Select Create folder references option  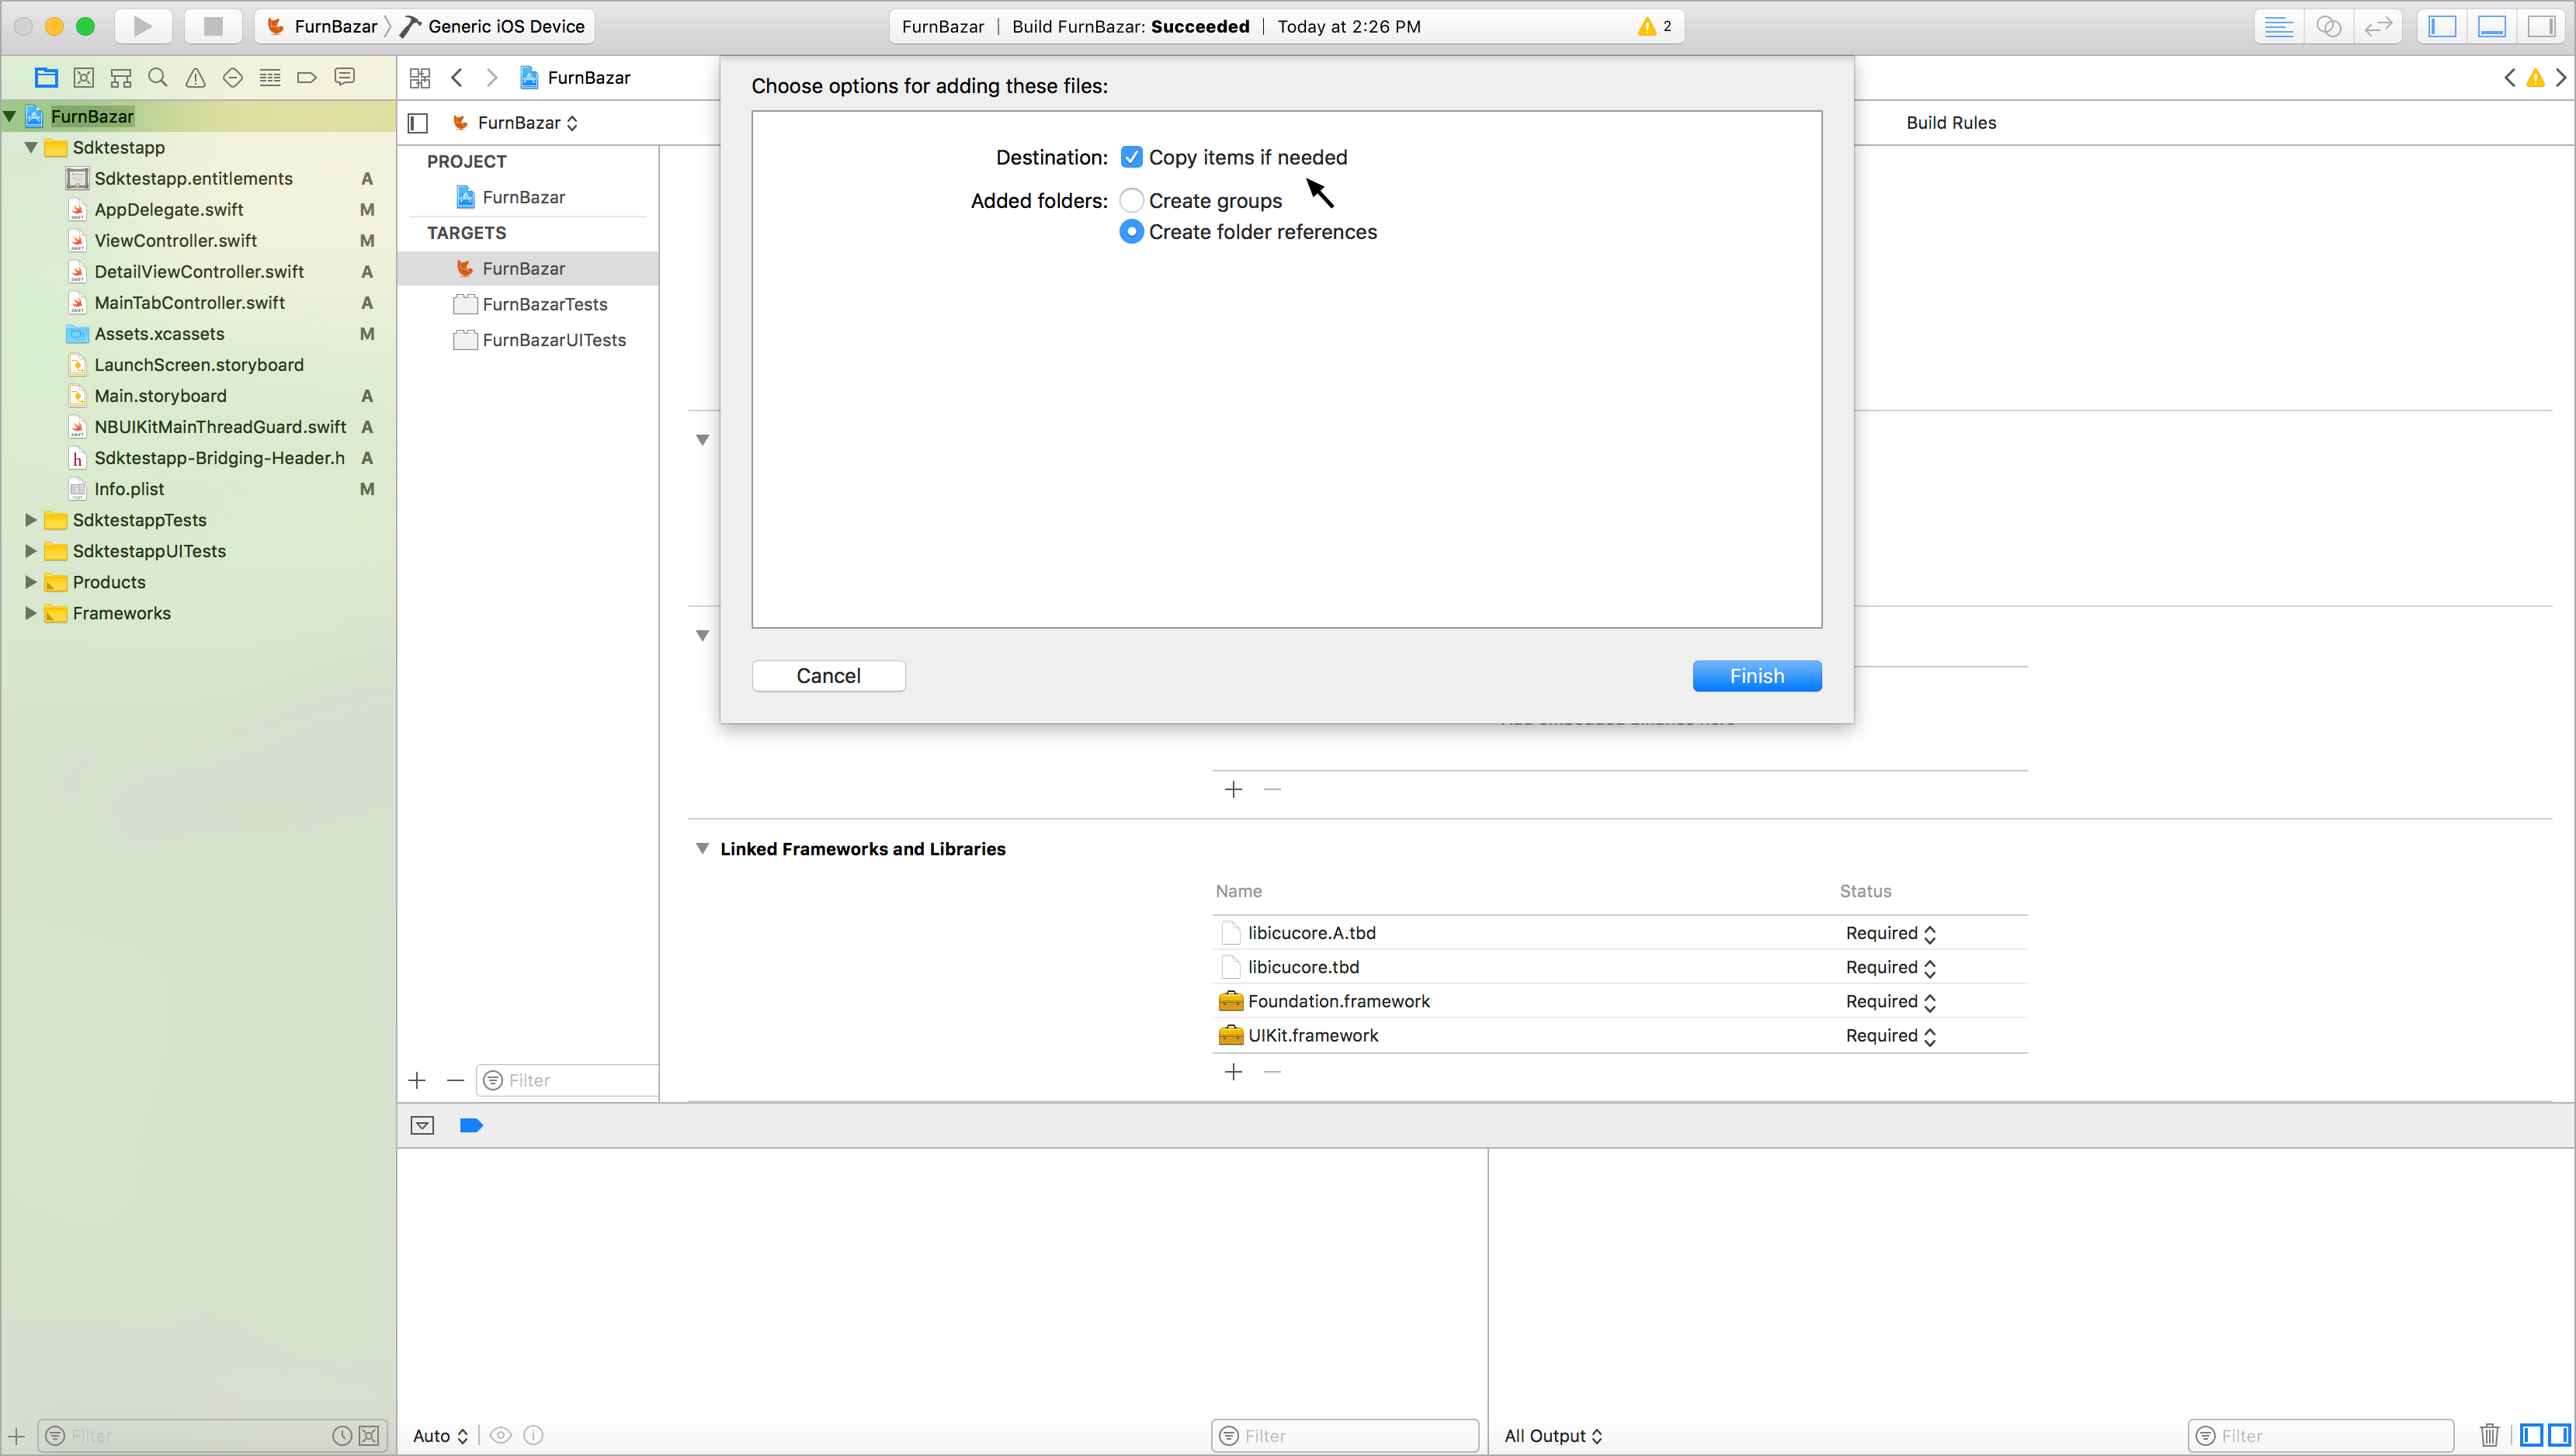coord(1131,231)
